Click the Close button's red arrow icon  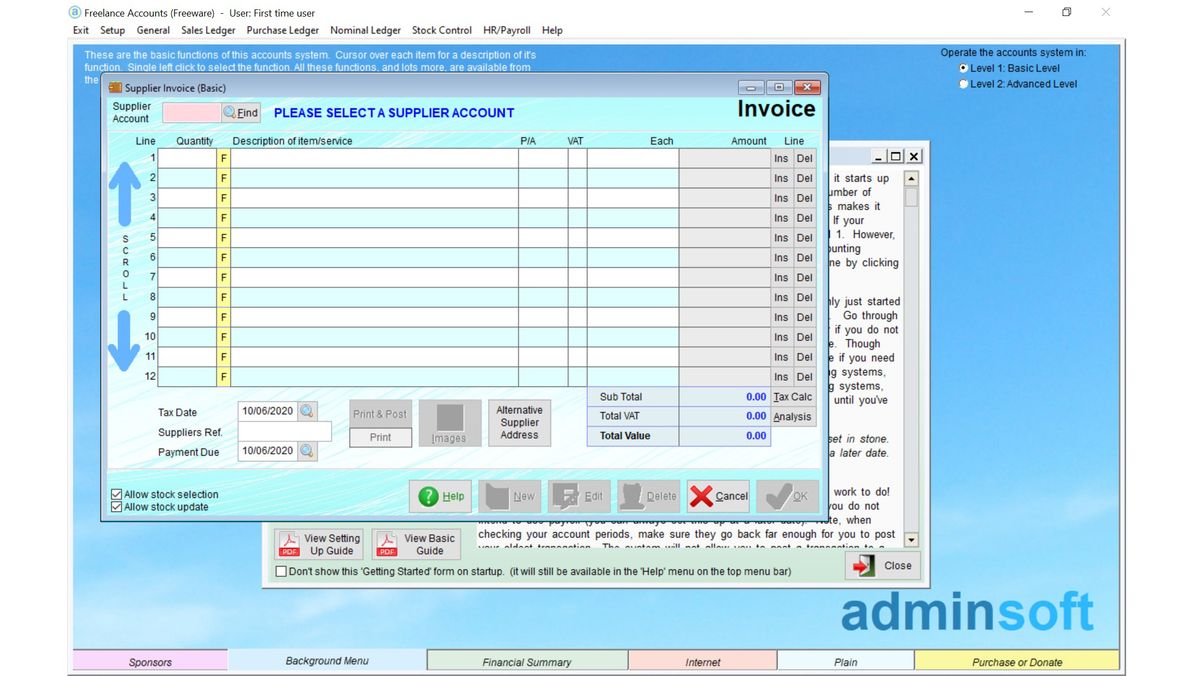(x=862, y=565)
